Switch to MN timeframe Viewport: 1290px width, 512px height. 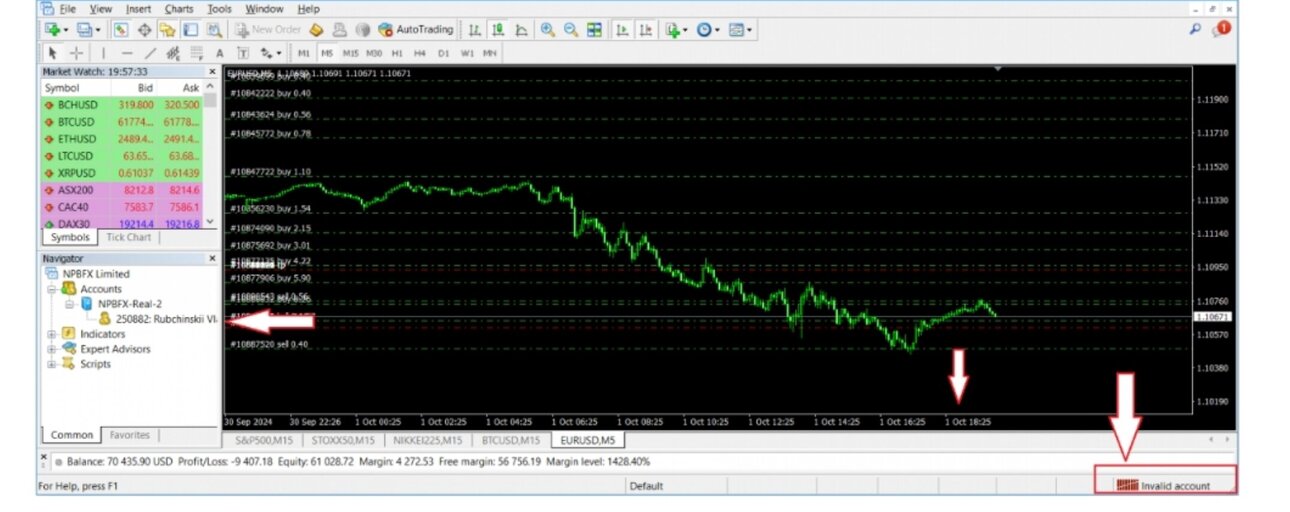[x=490, y=53]
